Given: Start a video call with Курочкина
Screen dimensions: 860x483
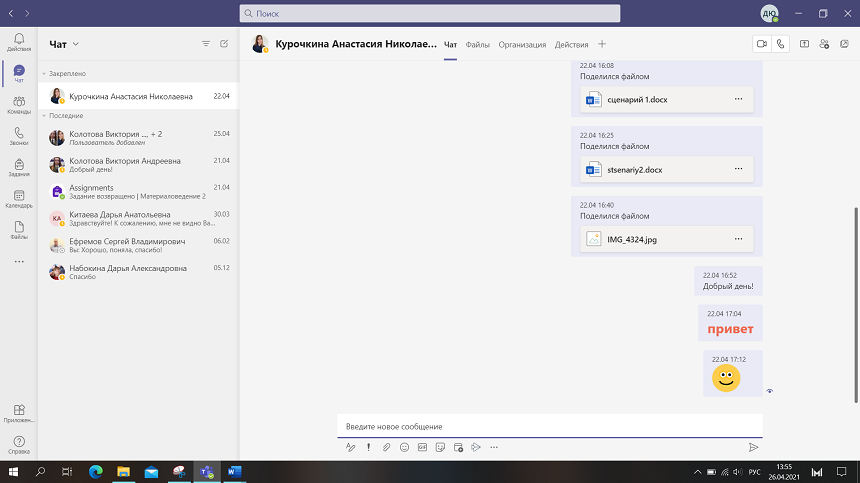Looking at the screenshot, I should click(x=761, y=44).
